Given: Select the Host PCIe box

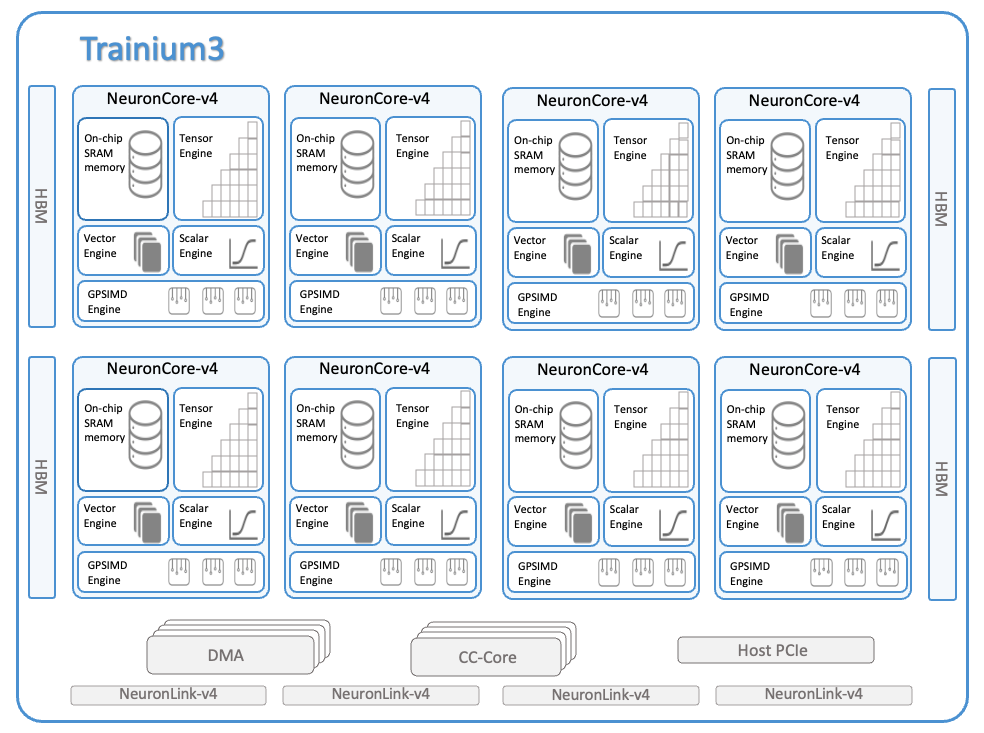Looking at the screenshot, I should 775,650.
